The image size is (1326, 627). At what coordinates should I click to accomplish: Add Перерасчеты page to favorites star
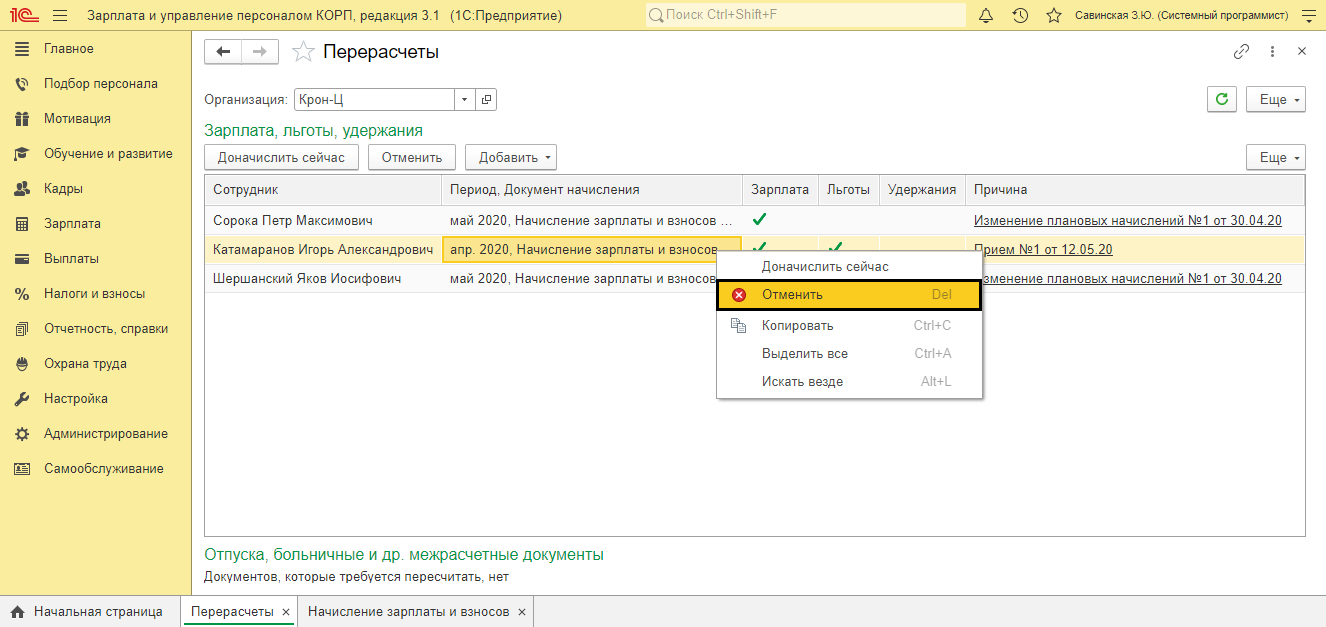[304, 52]
